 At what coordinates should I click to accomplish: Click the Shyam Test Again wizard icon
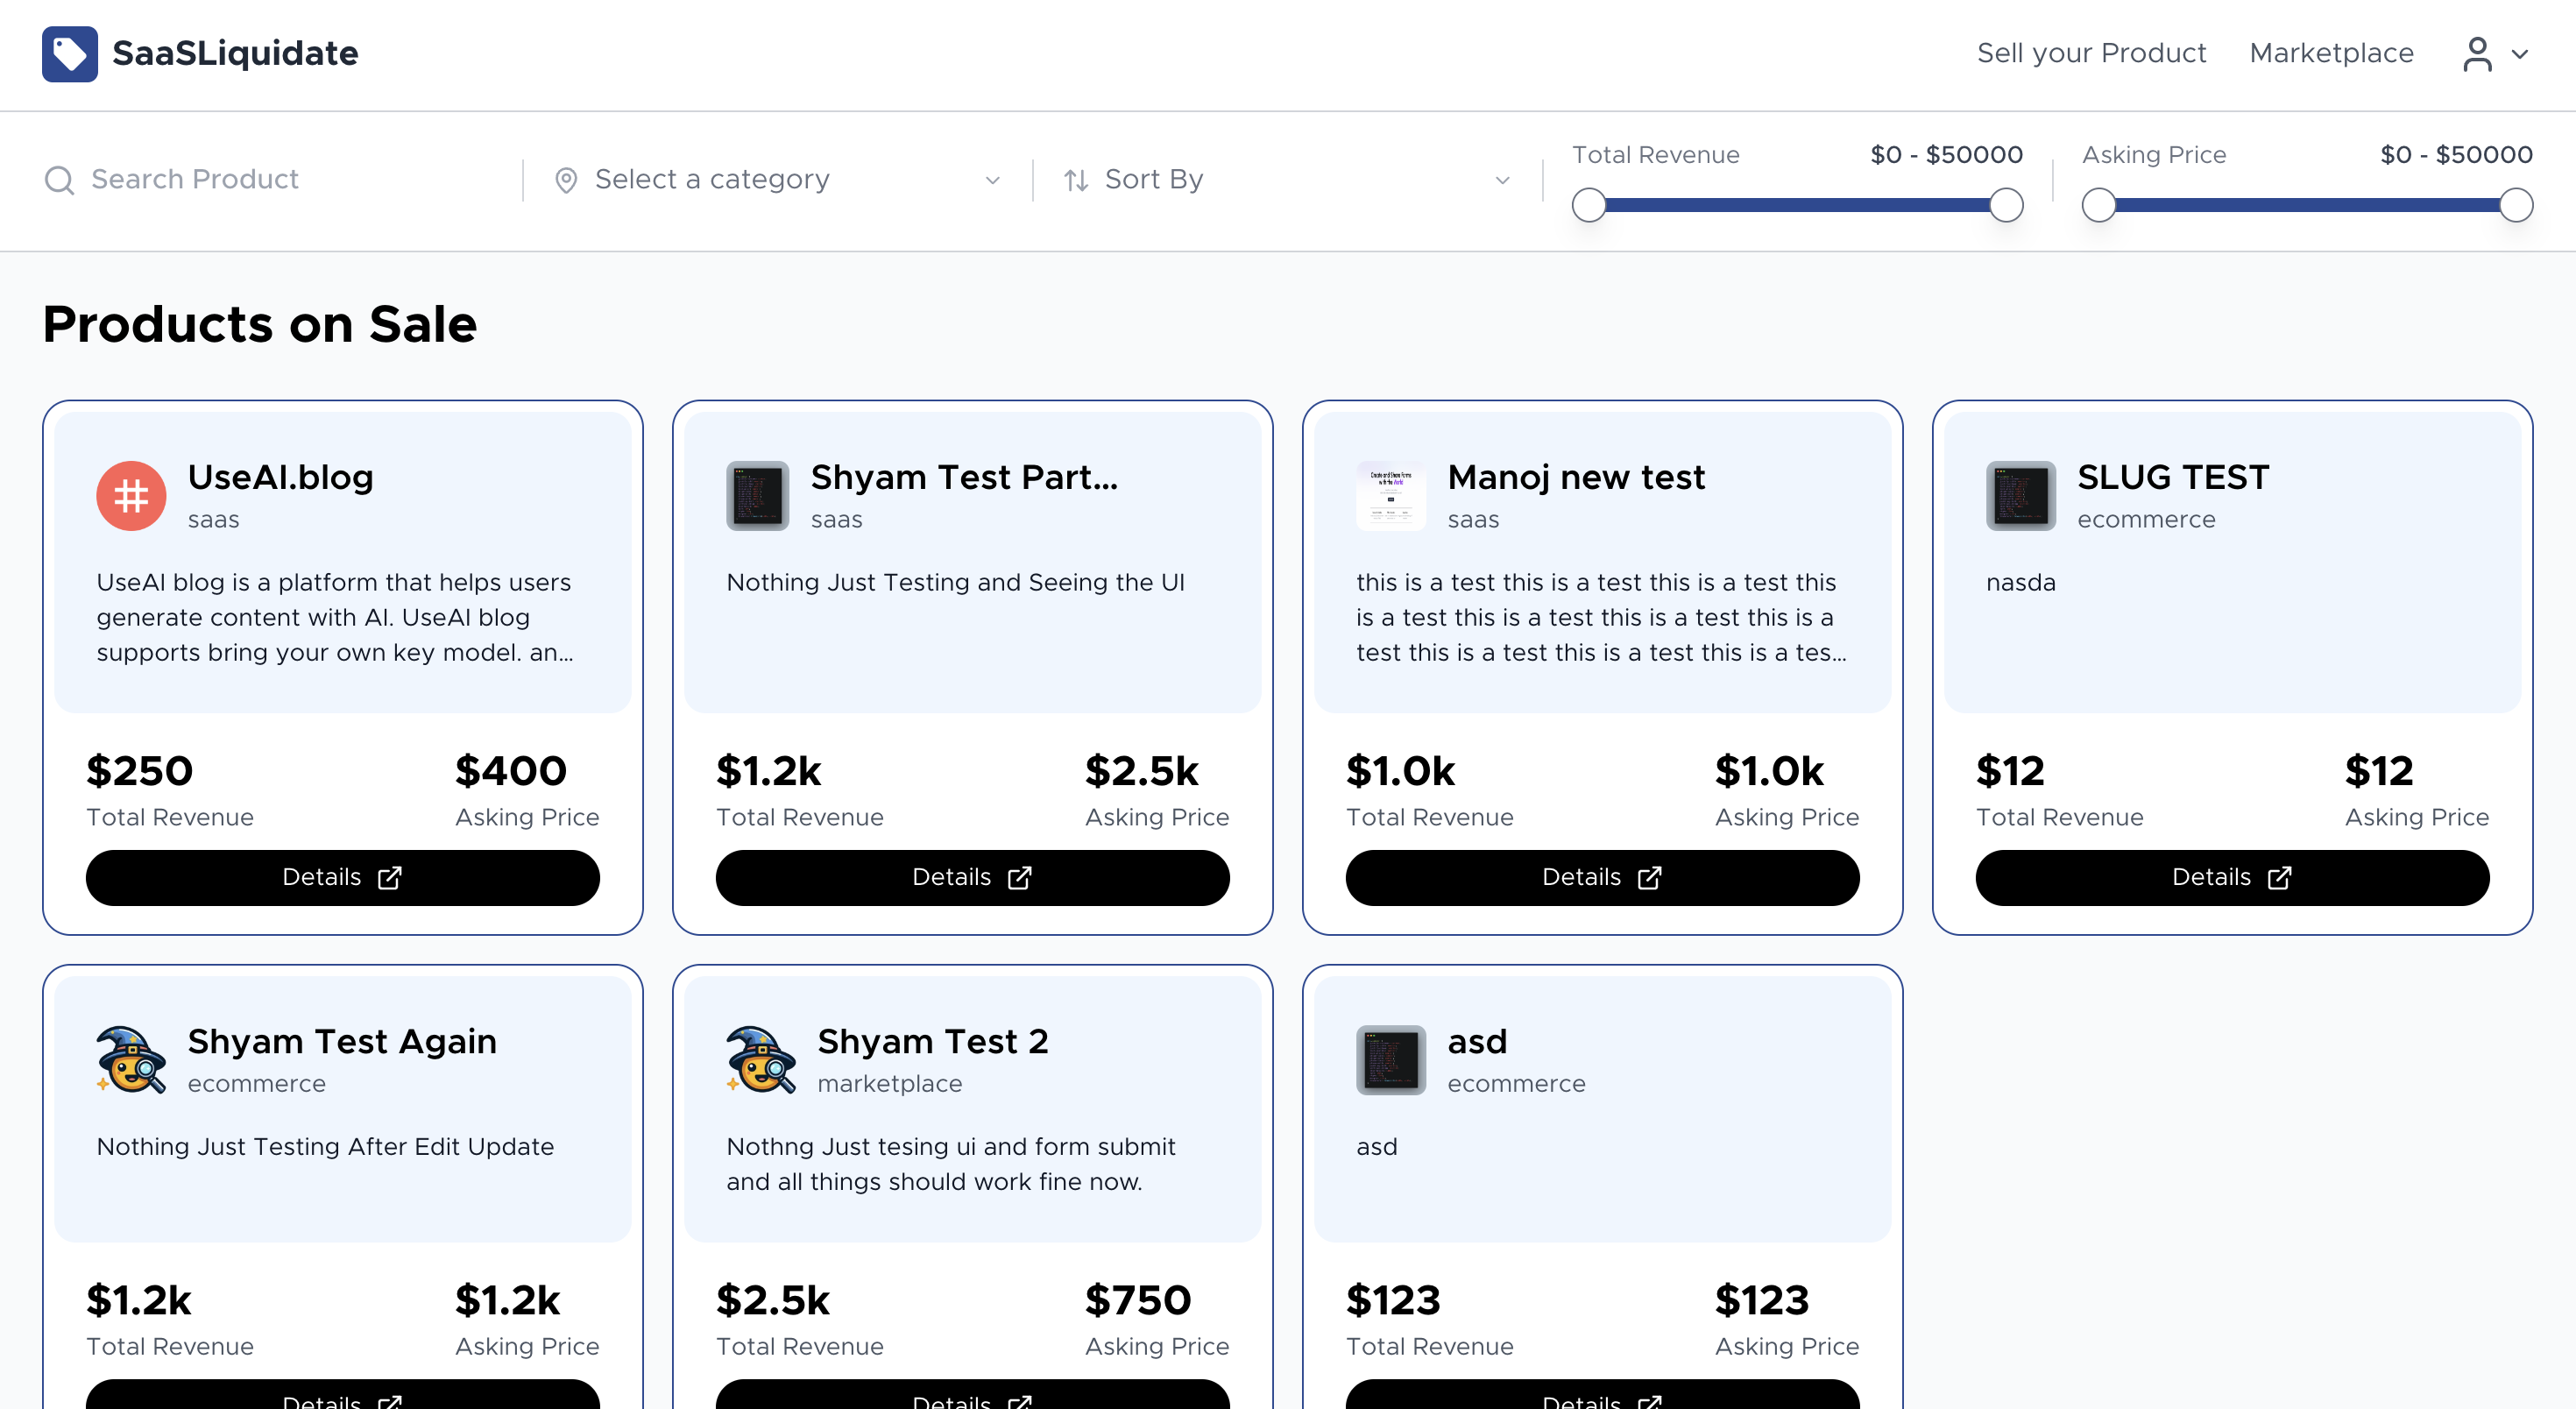pyautogui.click(x=131, y=1059)
